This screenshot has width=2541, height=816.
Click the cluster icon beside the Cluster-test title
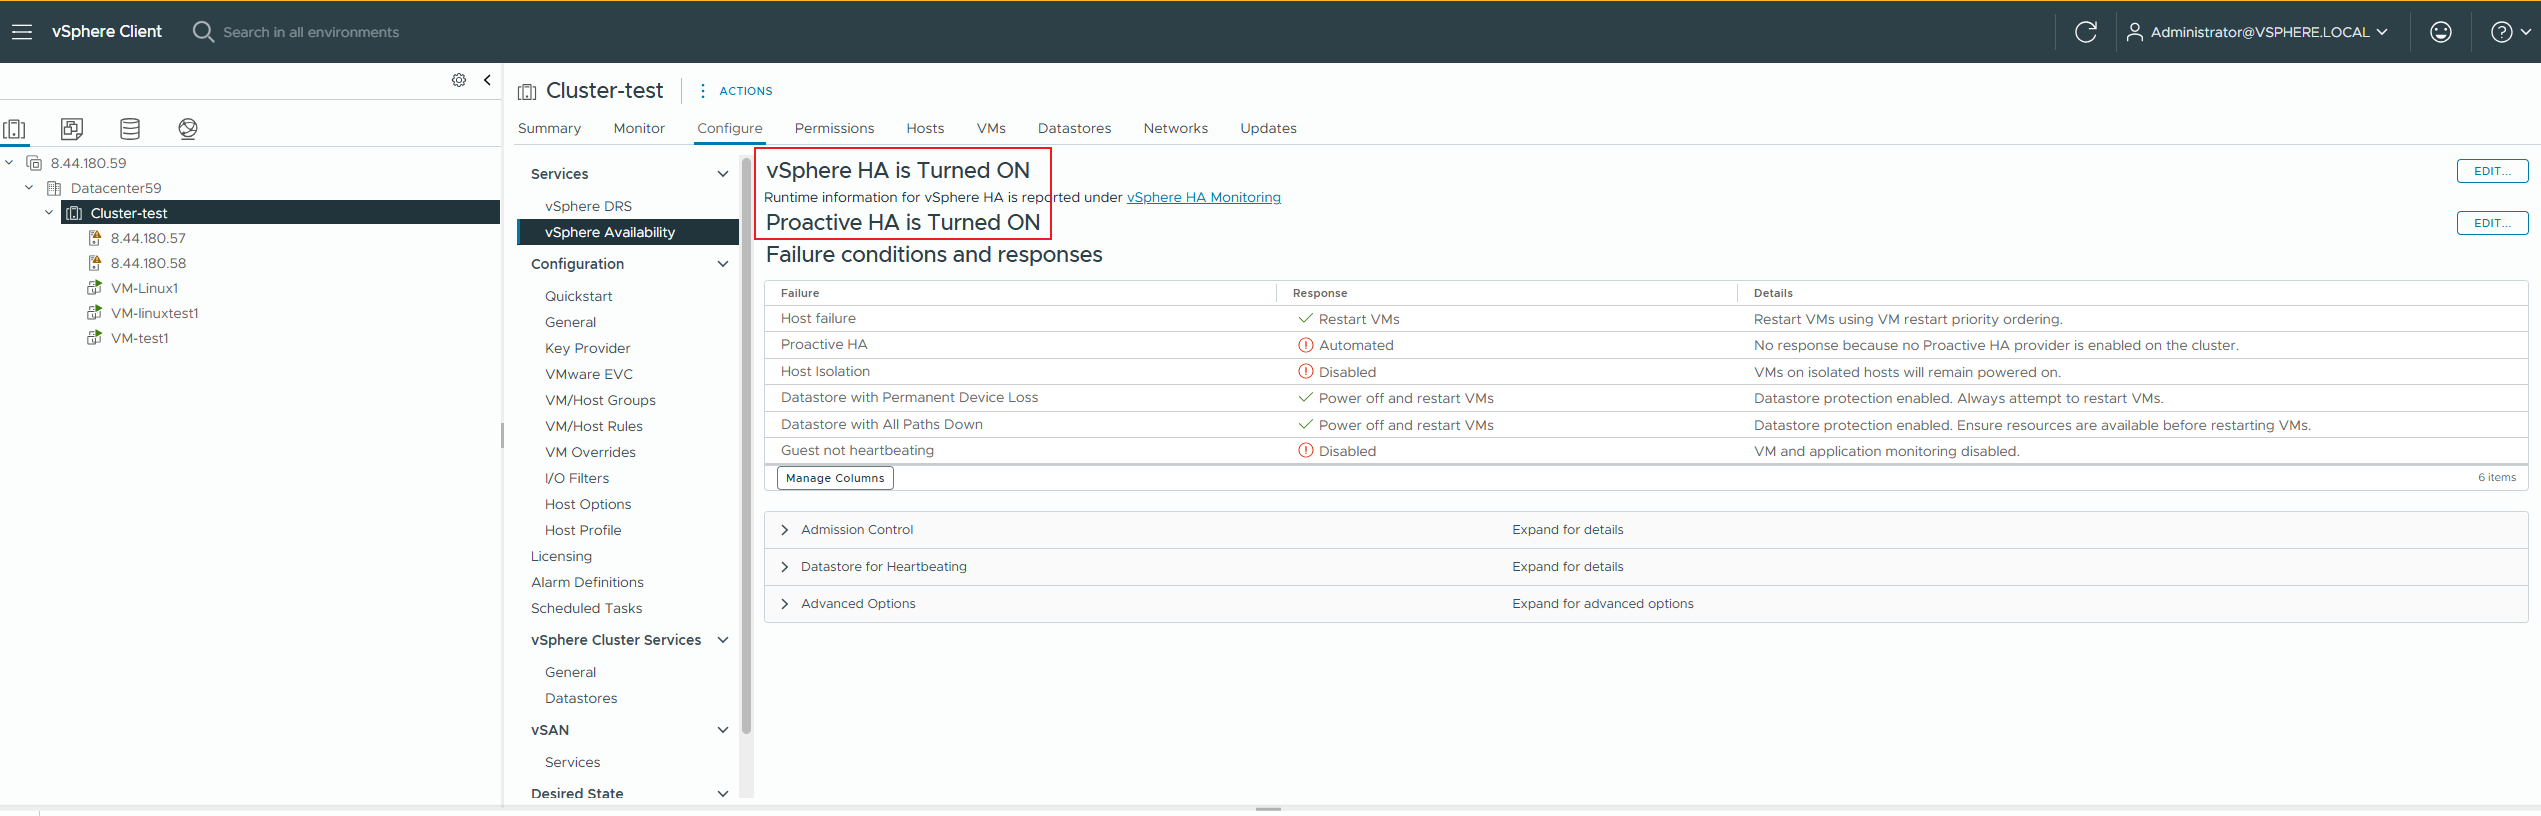pyautogui.click(x=527, y=92)
